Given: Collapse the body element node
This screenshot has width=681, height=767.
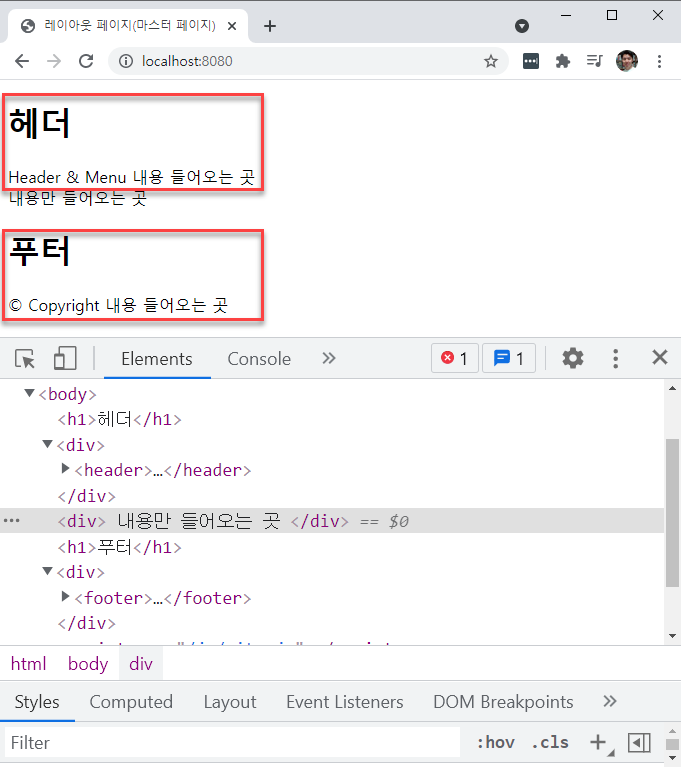Looking at the screenshot, I should [x=29, y=394].
